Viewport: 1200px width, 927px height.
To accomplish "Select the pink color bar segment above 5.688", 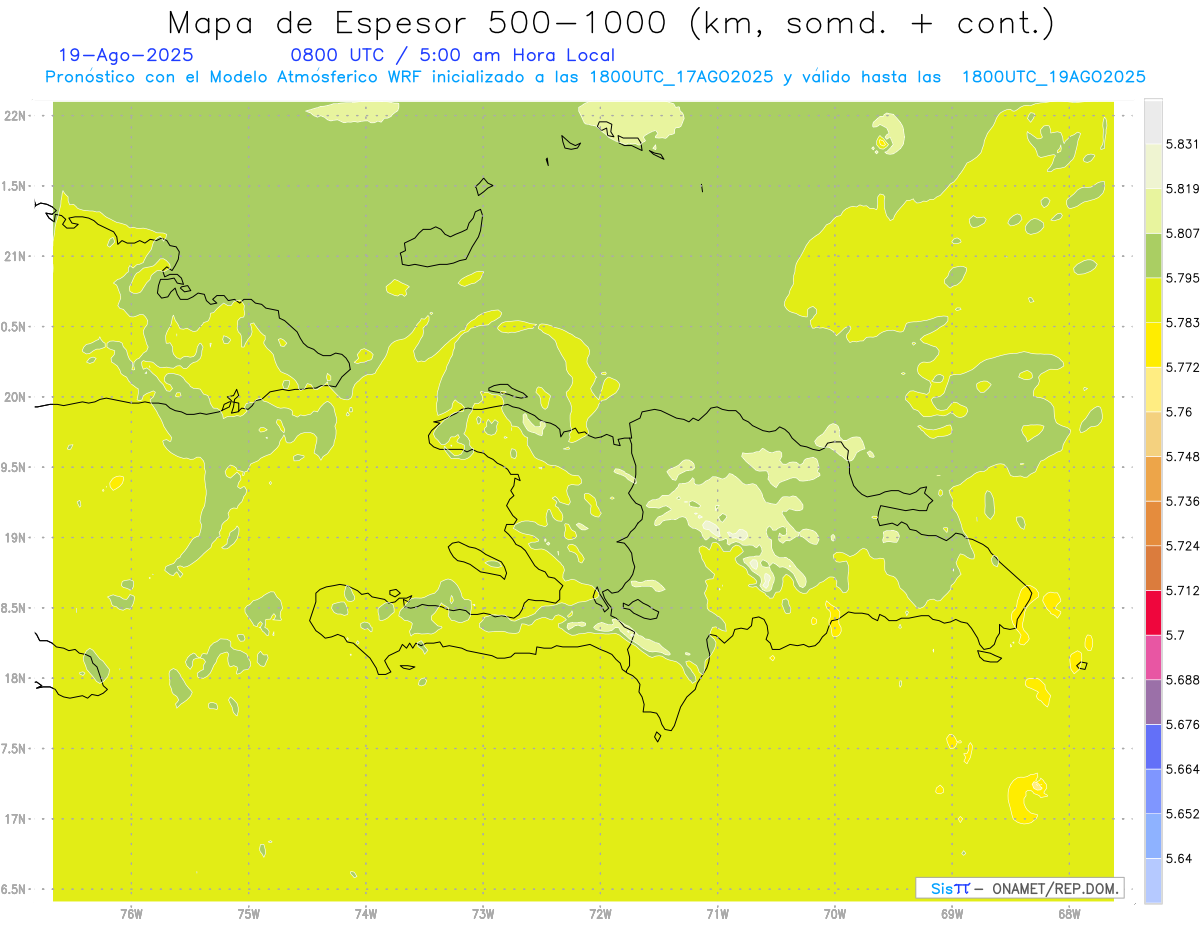I will pyautogui.click(x=1153, y=656).
